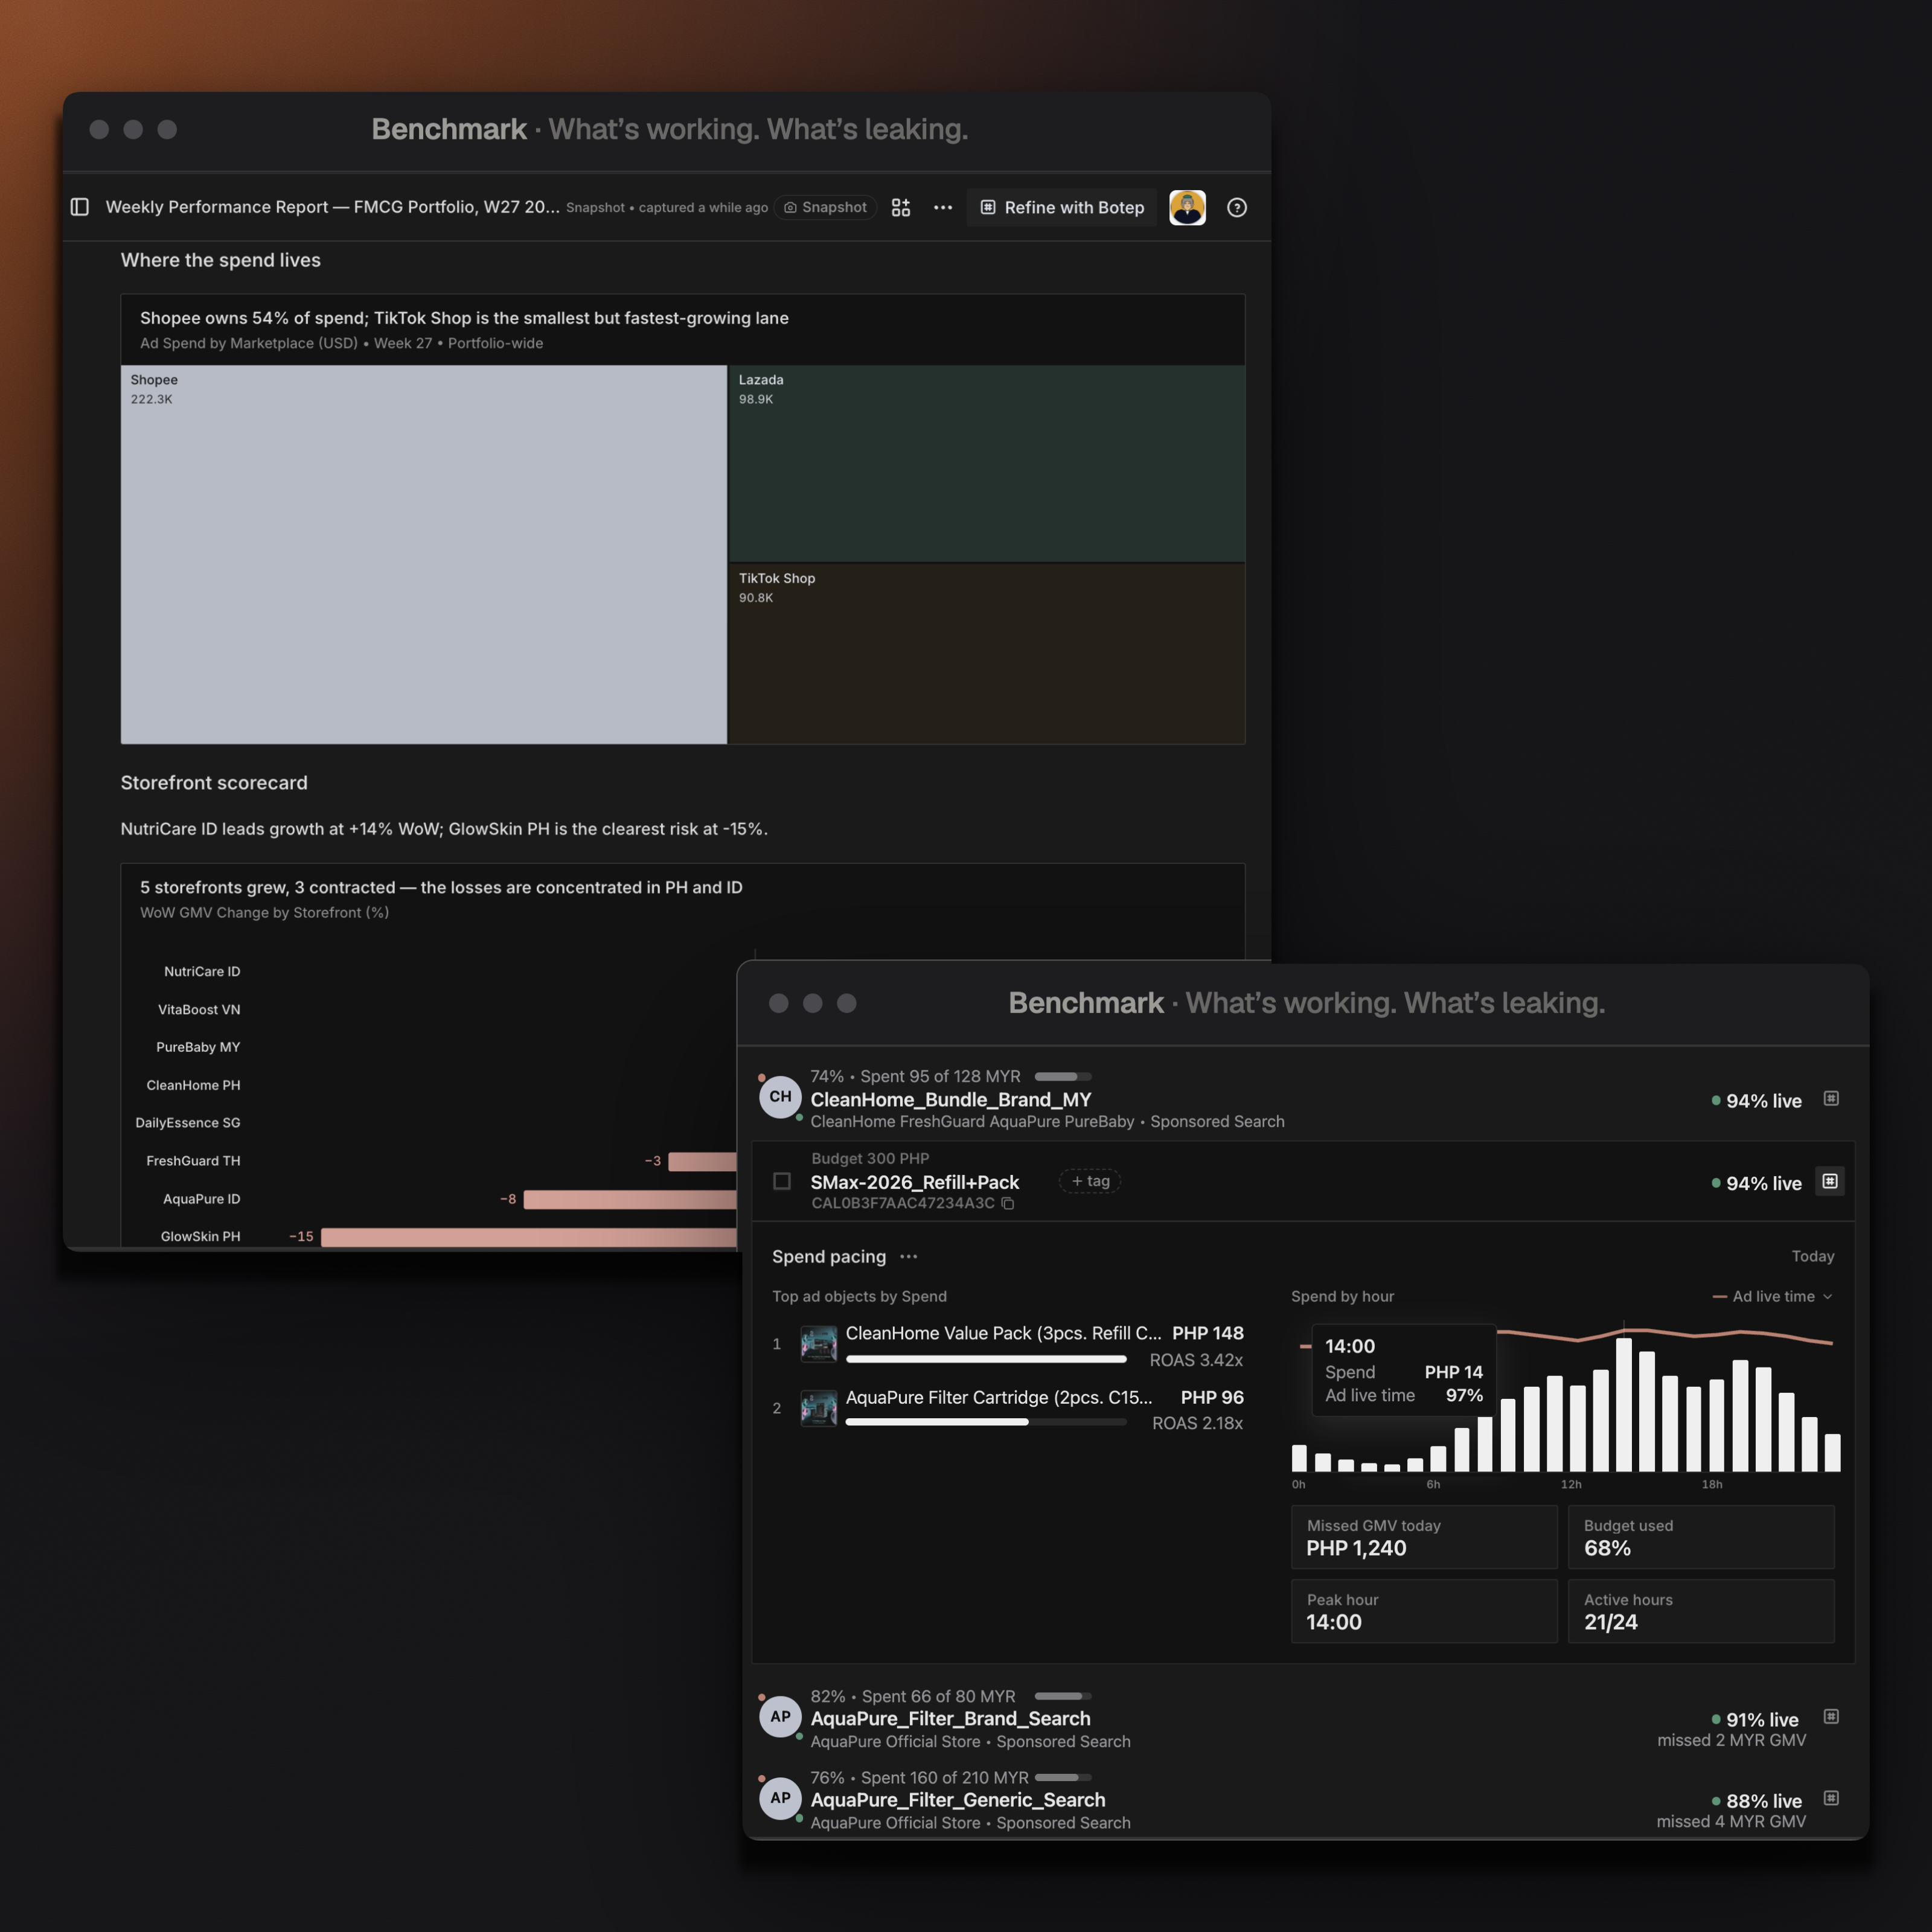Click the CleanHome PH chart label
The image size is (1932, 1932).
coord(193,1085)
